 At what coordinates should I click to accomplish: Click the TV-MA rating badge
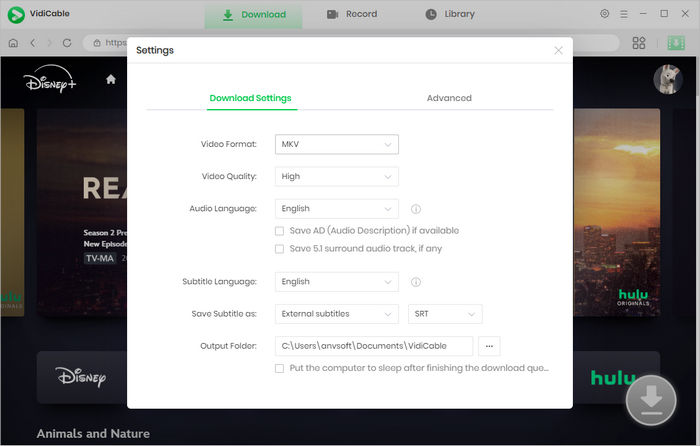pos(100,258)
